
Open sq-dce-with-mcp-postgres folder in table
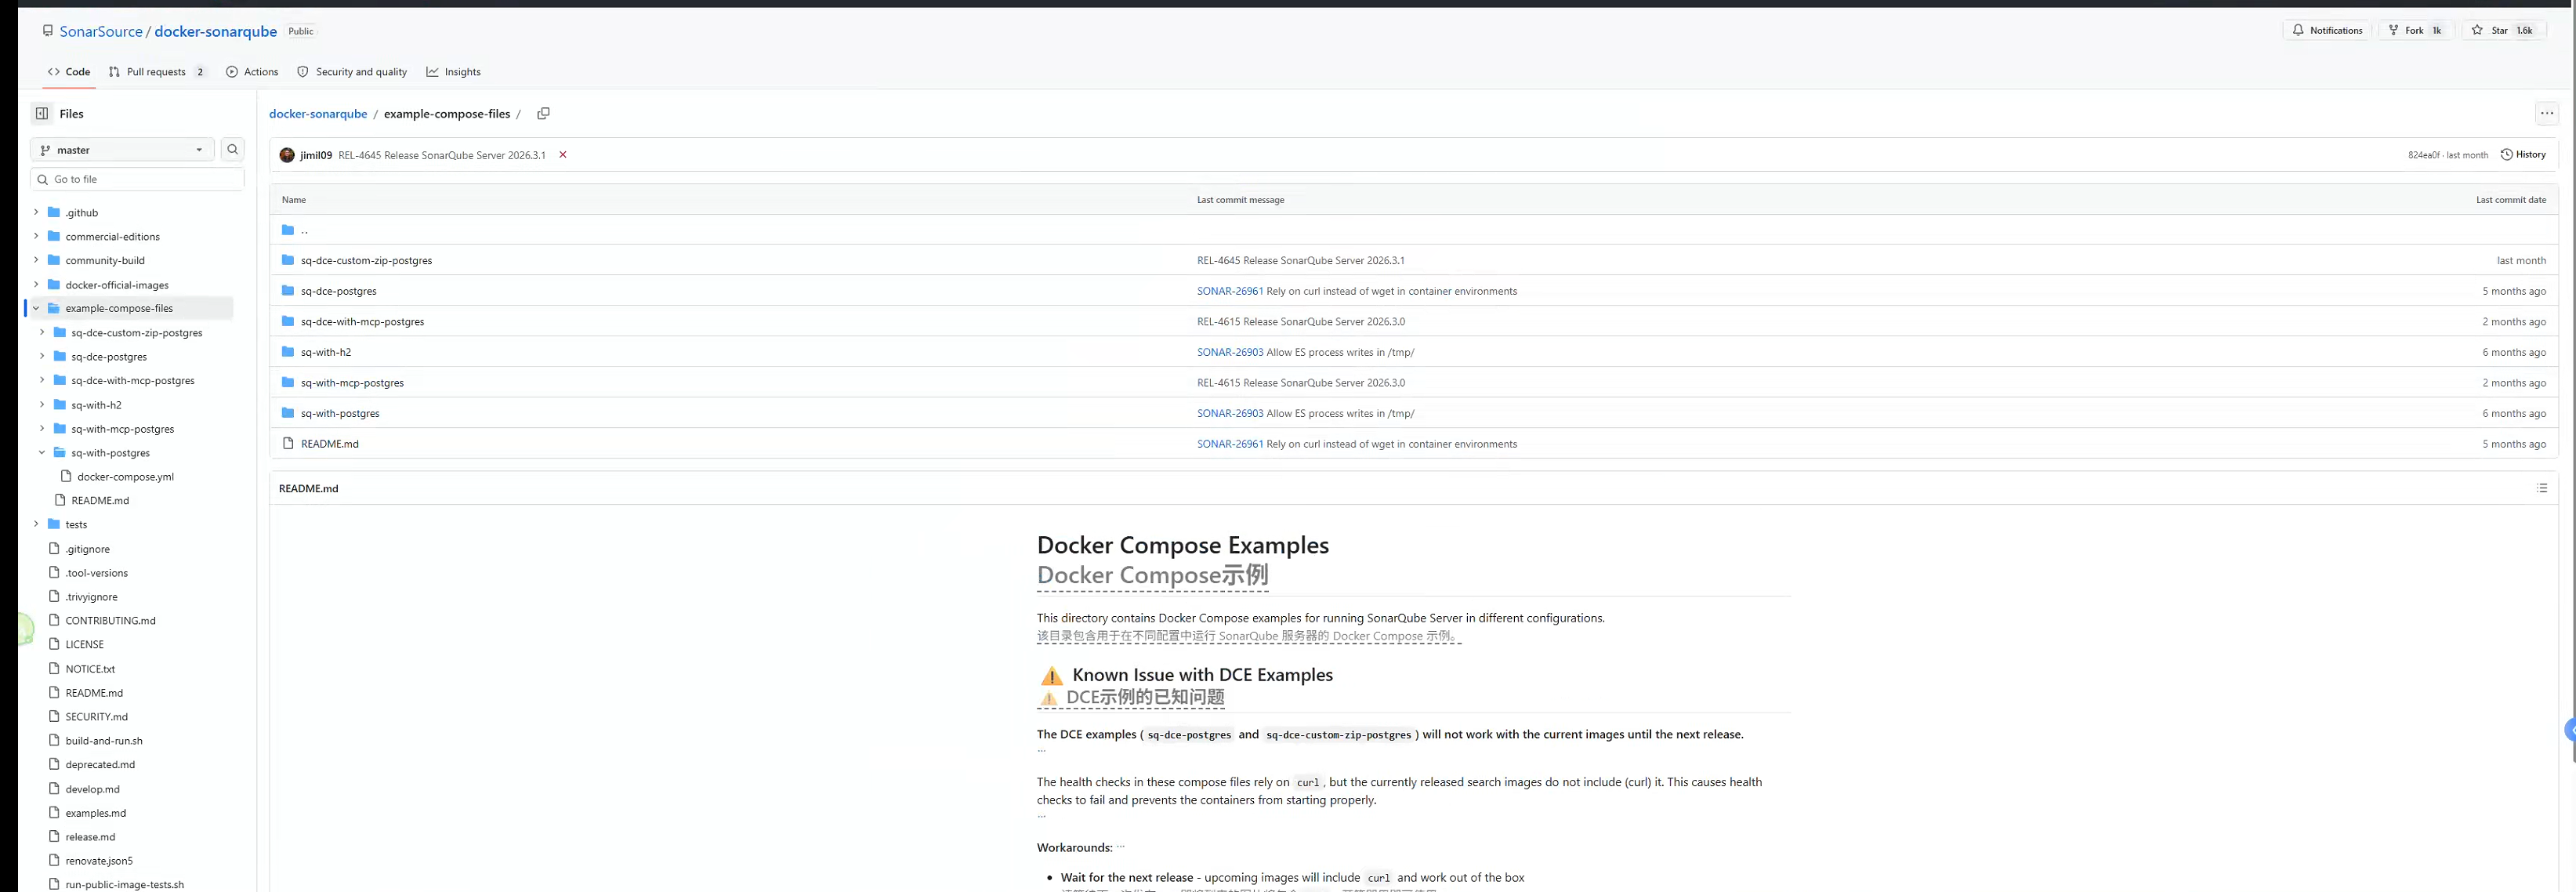click(362, 321)
